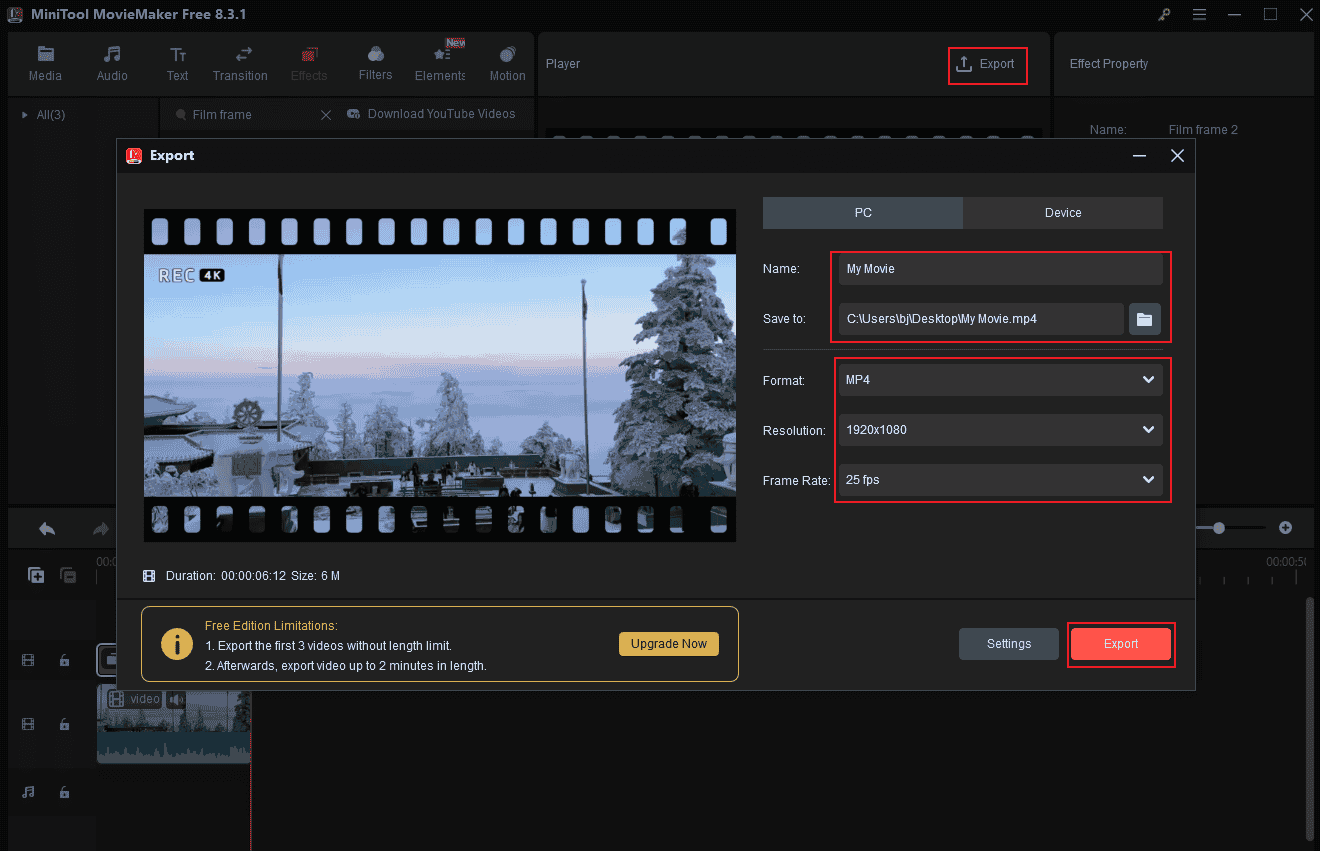1320x851 pixels.
Task: Click the Undo arrow above the timeline
Action: [46, 527]
